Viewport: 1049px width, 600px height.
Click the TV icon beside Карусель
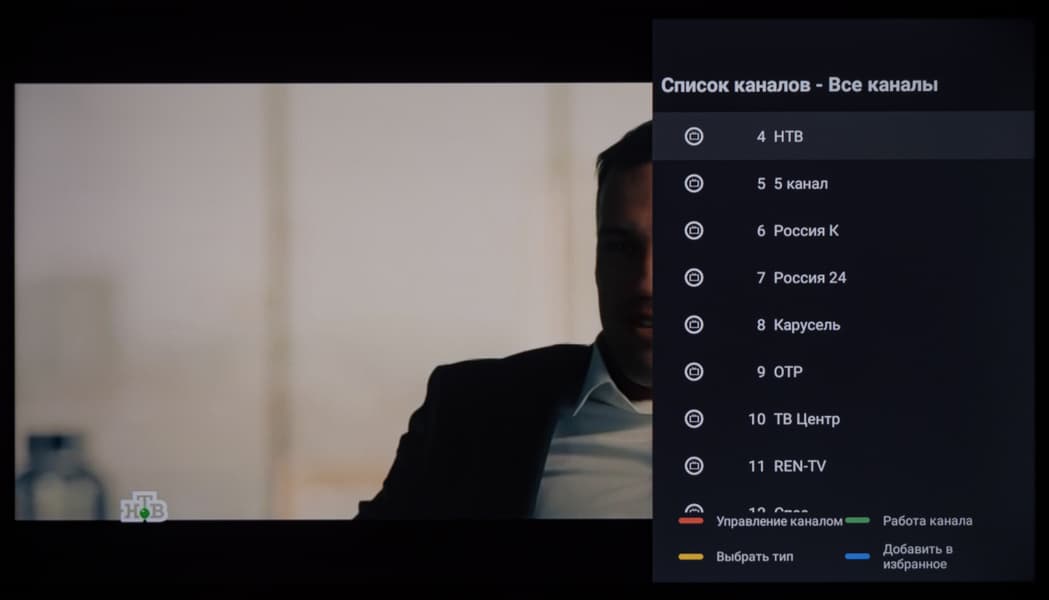click(694, 324)
